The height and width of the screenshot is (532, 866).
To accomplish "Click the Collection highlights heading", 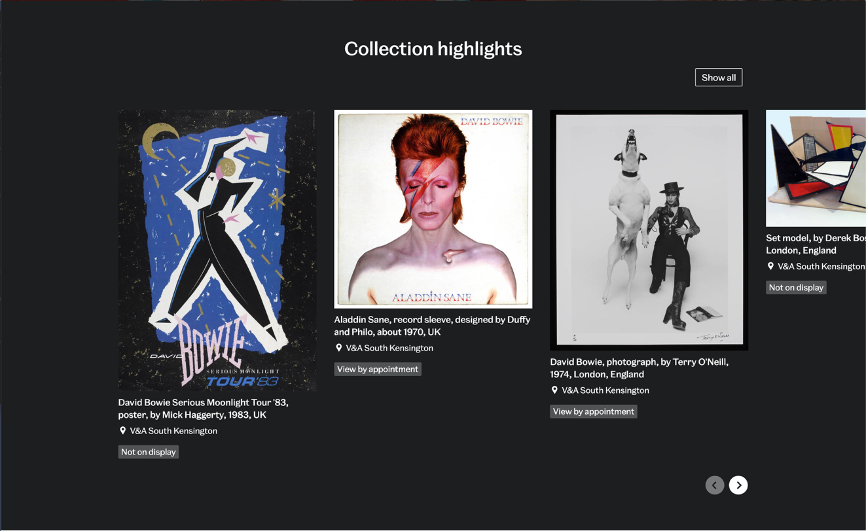I will coord(433,49).
